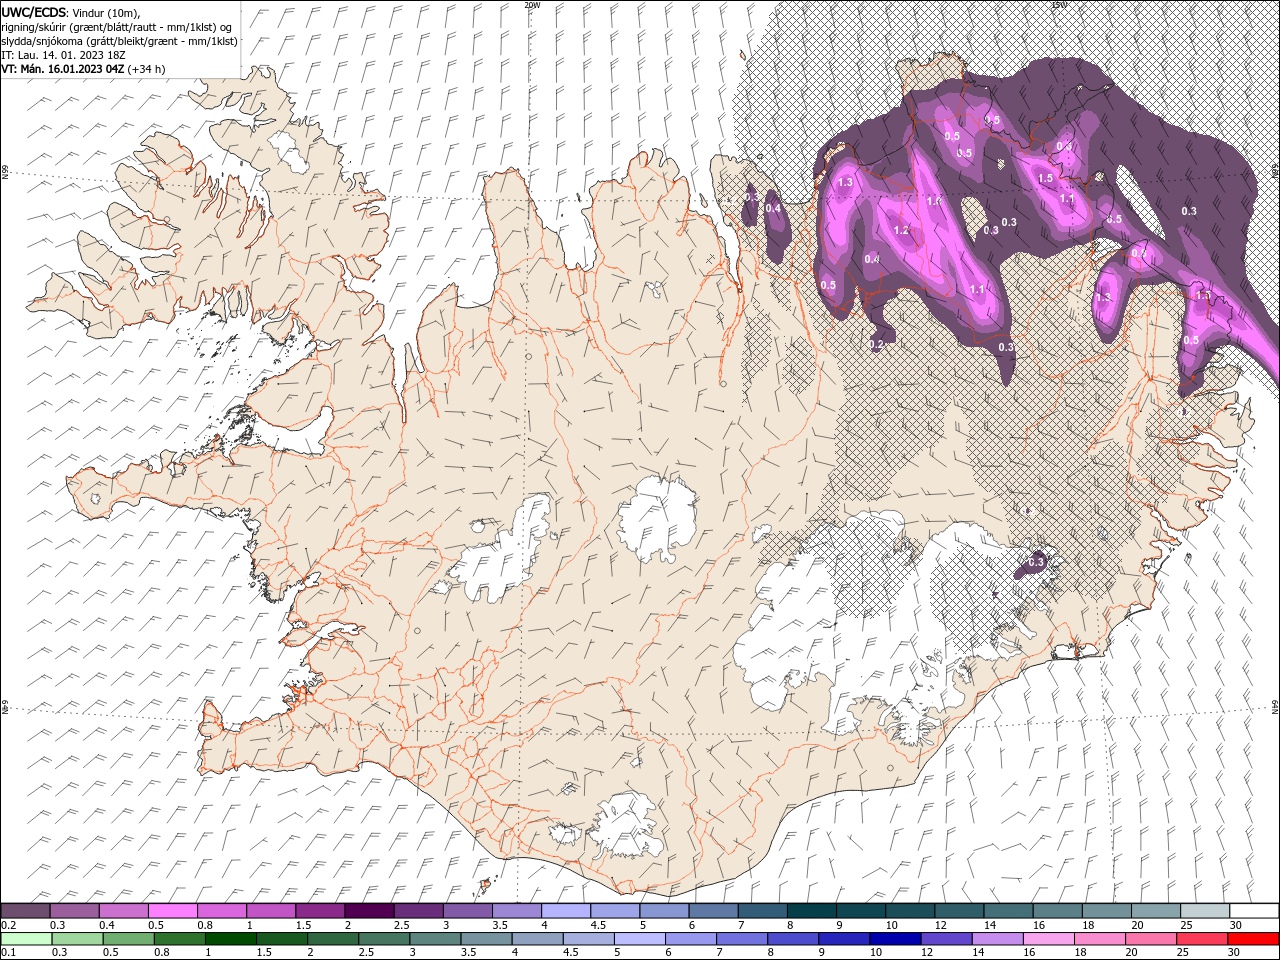This screenshot has width=1280, height=960.
Task: Click the upper scale '30' label
Action: [1236, 925]
